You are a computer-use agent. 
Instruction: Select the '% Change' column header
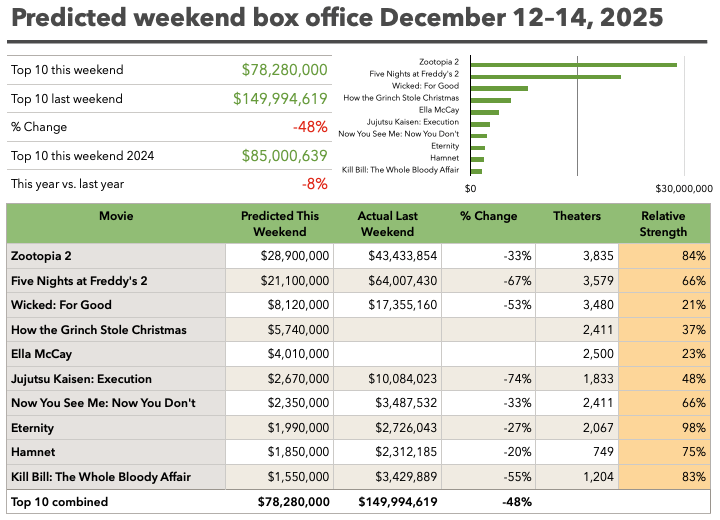[x=488, y=216]
